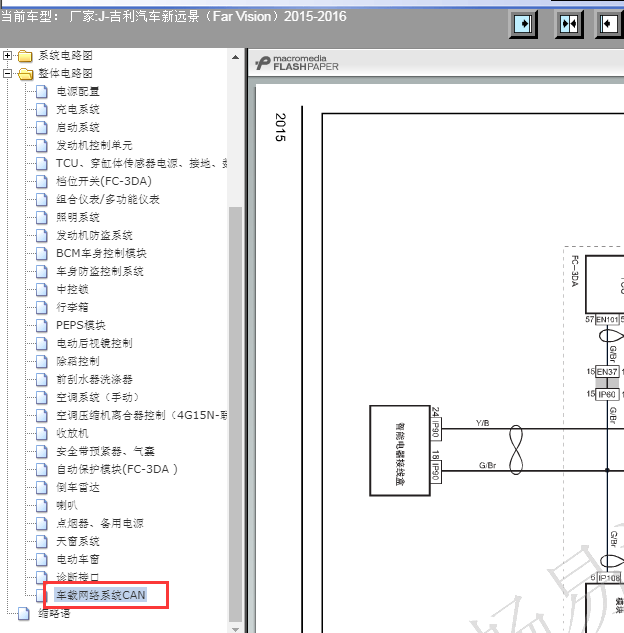The width and height of the screenshot is (624, 633).
Task: Open the 空调压缩机离合器控制 diagram
Action: coord(141,415)
